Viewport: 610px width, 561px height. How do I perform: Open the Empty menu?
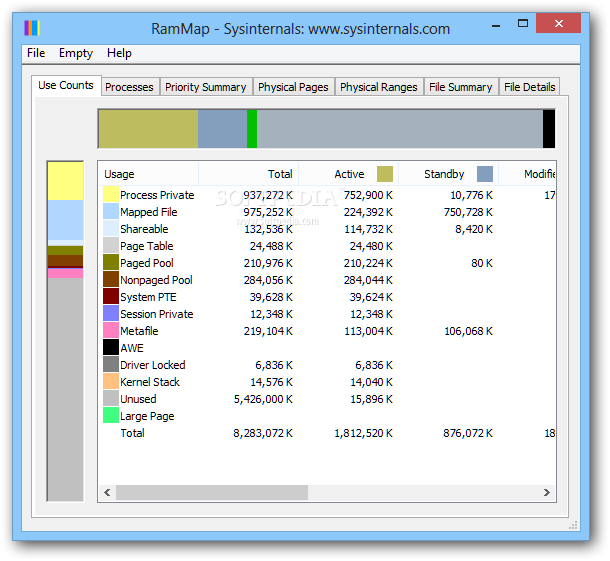point(76,53)
